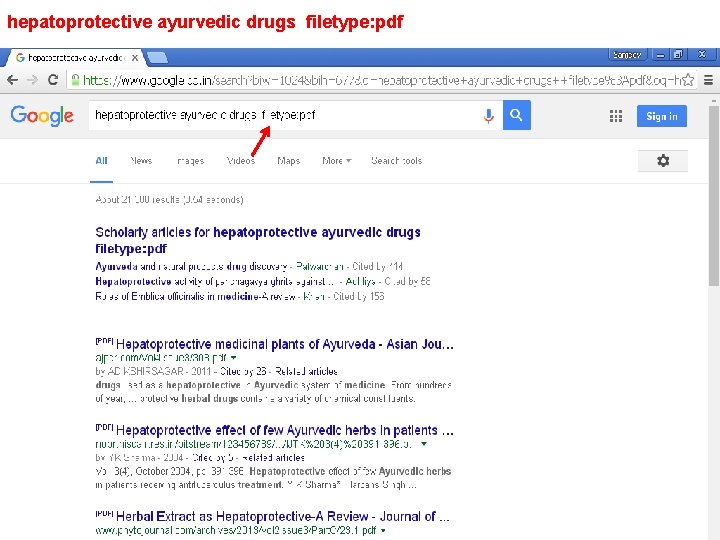Switch to the Maps tab
720x540 pixels.
(x=288, y=161)
